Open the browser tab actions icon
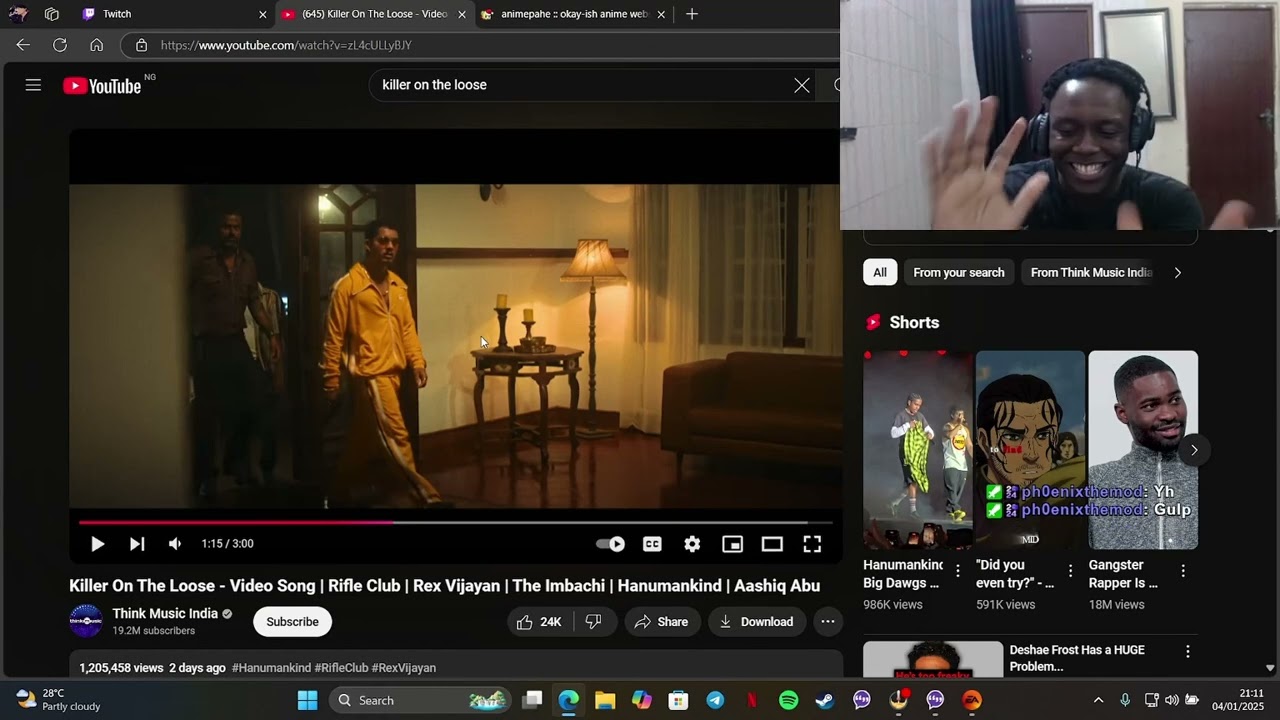1280x720 pixels. tap(52, 14)
